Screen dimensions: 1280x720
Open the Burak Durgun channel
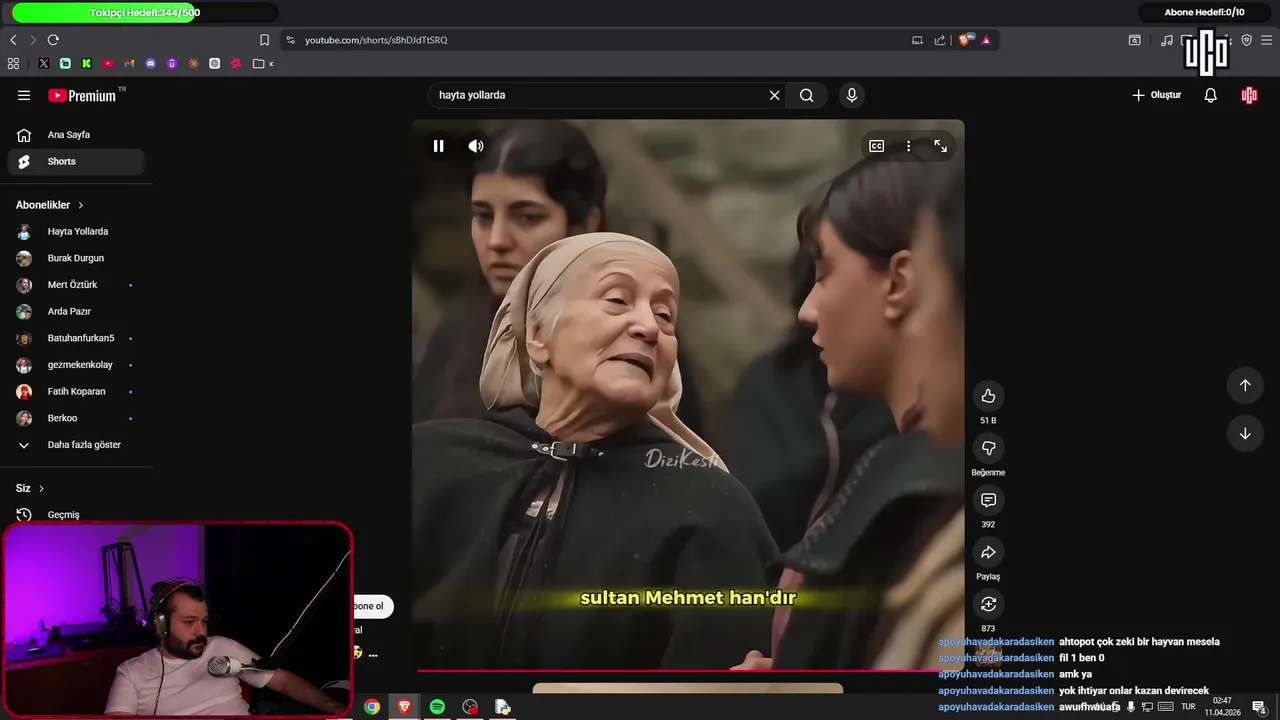(x=76, y=258)
